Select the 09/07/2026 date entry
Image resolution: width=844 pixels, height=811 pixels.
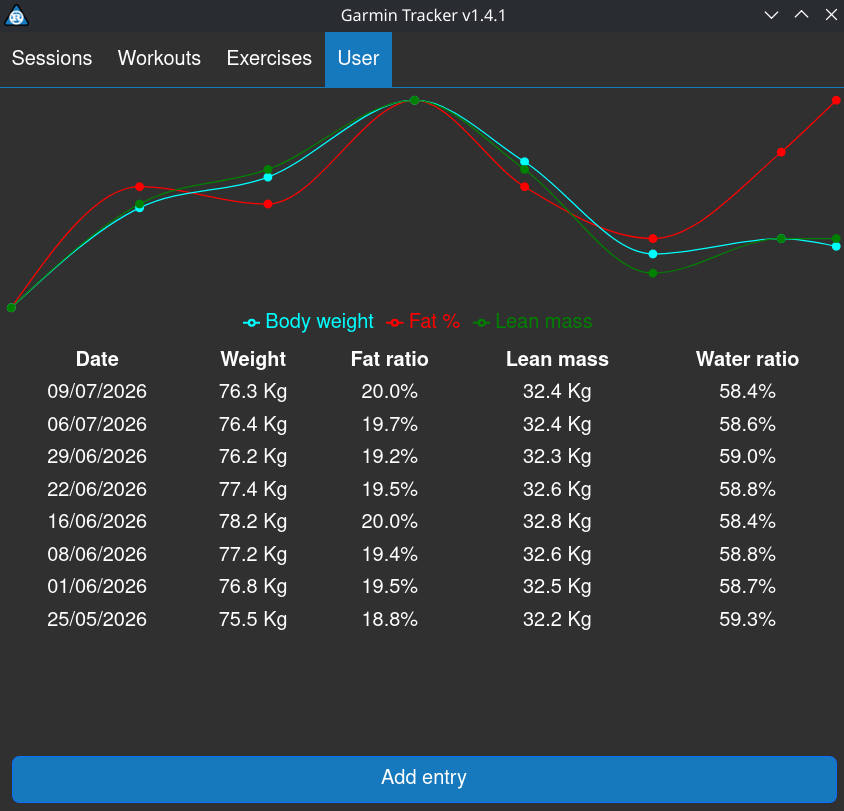pos(97,391)
